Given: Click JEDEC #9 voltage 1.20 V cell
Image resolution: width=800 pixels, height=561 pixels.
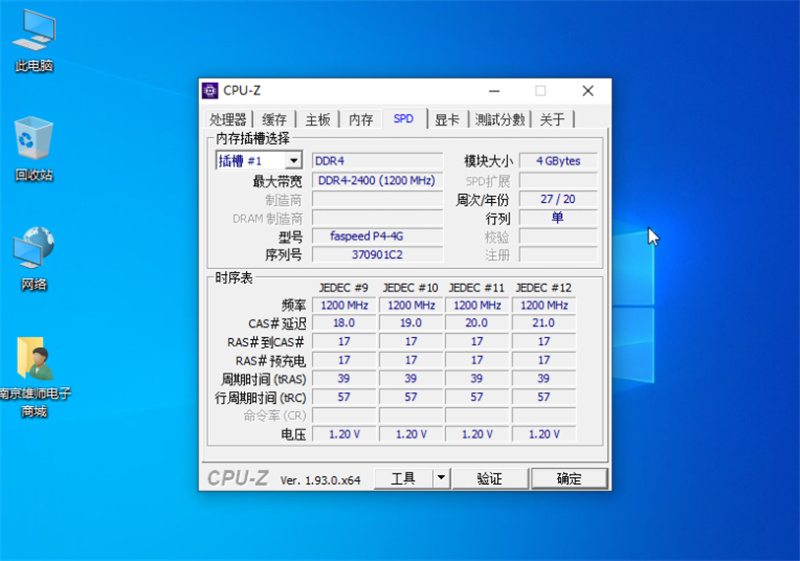Looking at the screenshot, I should (x=344, y=434).
